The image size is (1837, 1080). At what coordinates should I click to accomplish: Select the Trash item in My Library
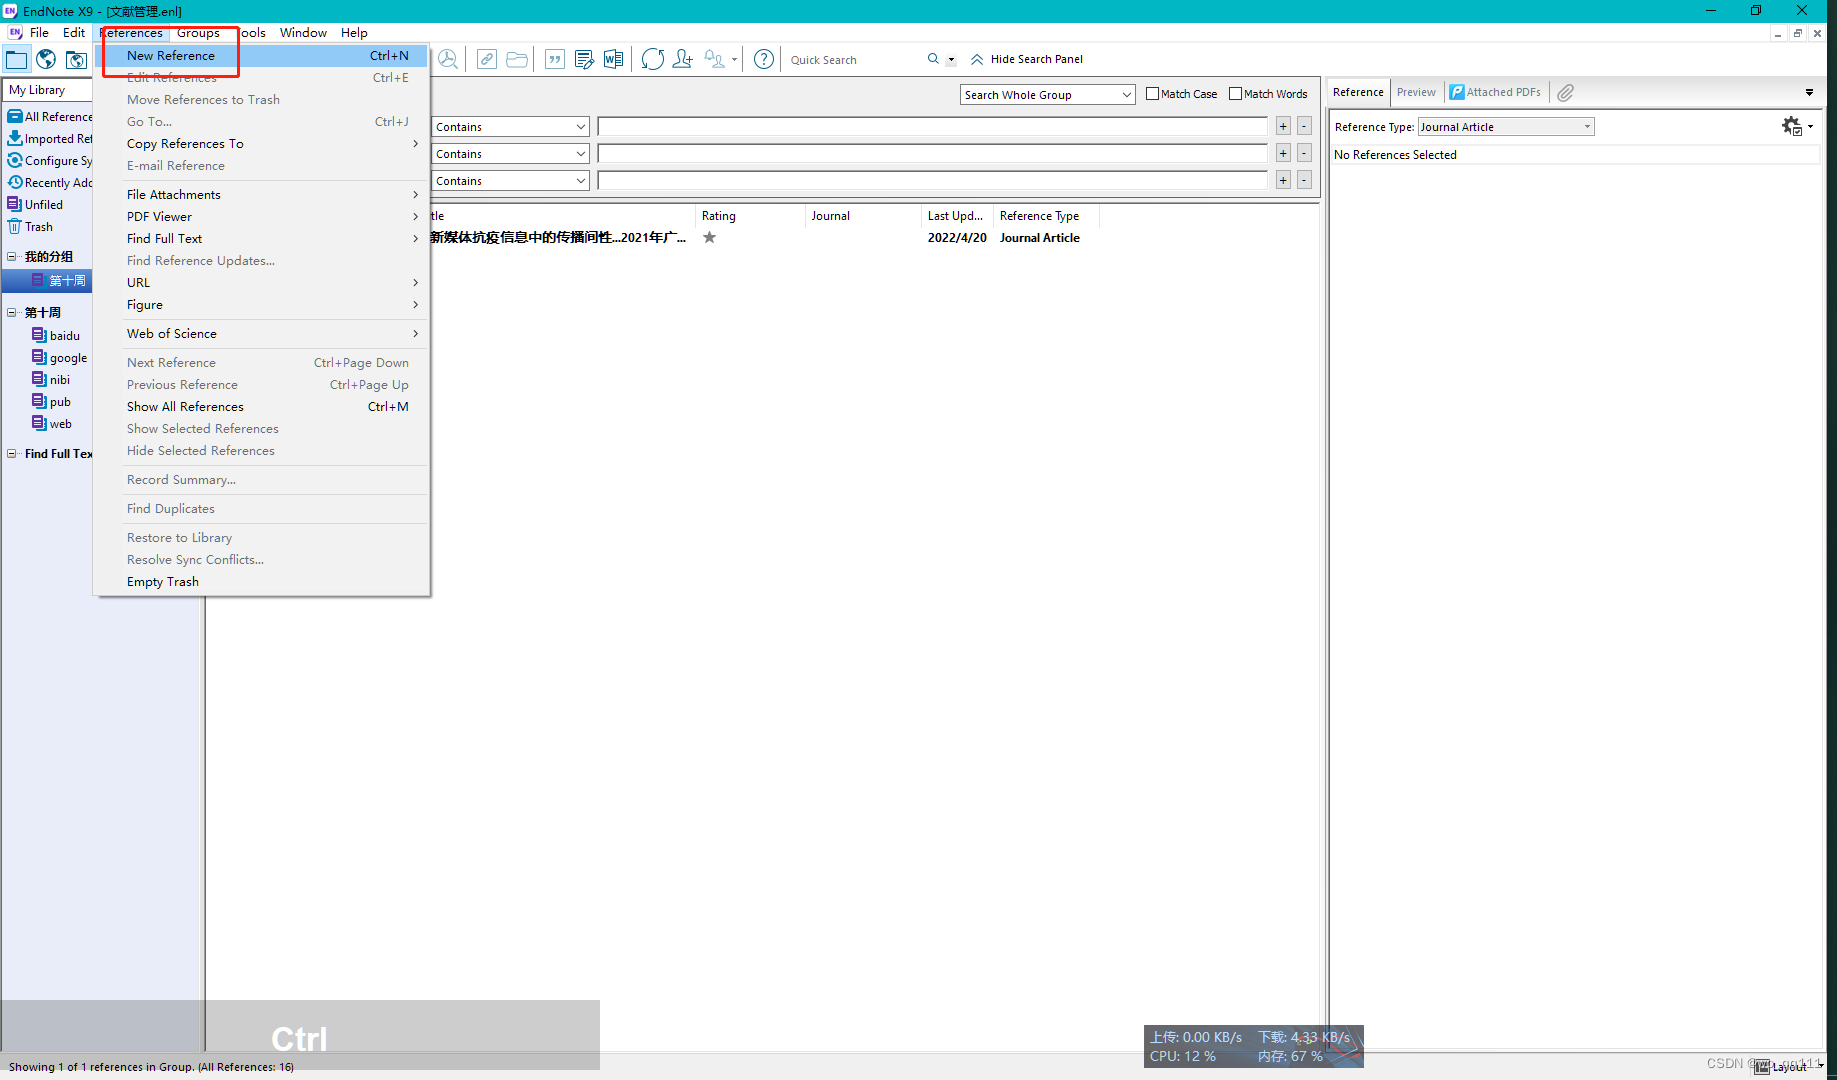point(39,227)
